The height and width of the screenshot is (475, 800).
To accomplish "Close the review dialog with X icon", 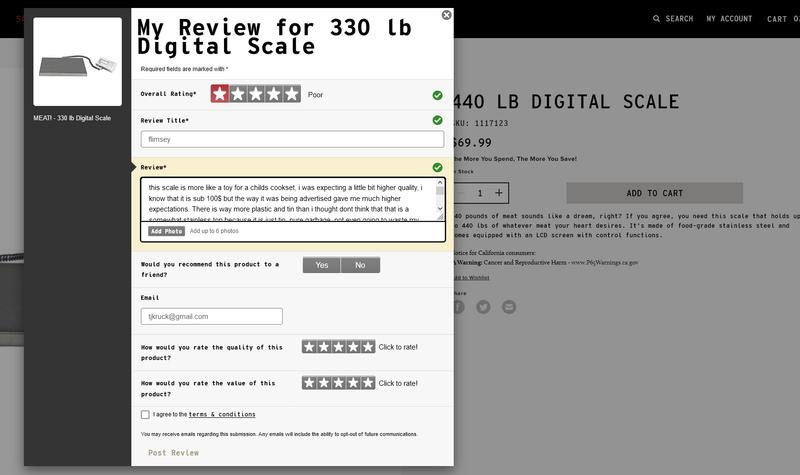I will [x=446, y=15].
